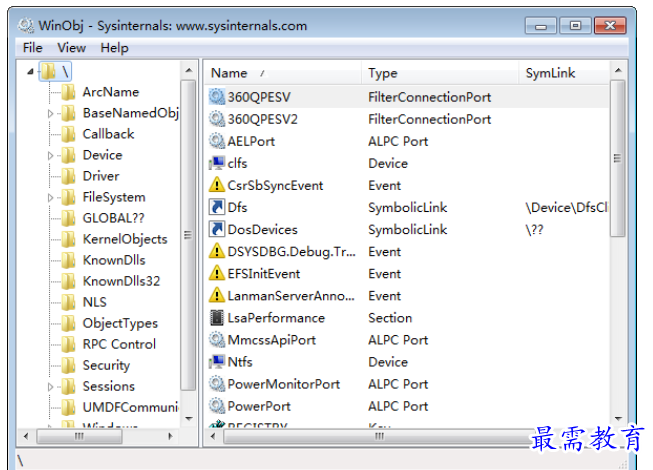Open the File menu
The height and width of the screenshot is (470, 653).
[32, 48]
